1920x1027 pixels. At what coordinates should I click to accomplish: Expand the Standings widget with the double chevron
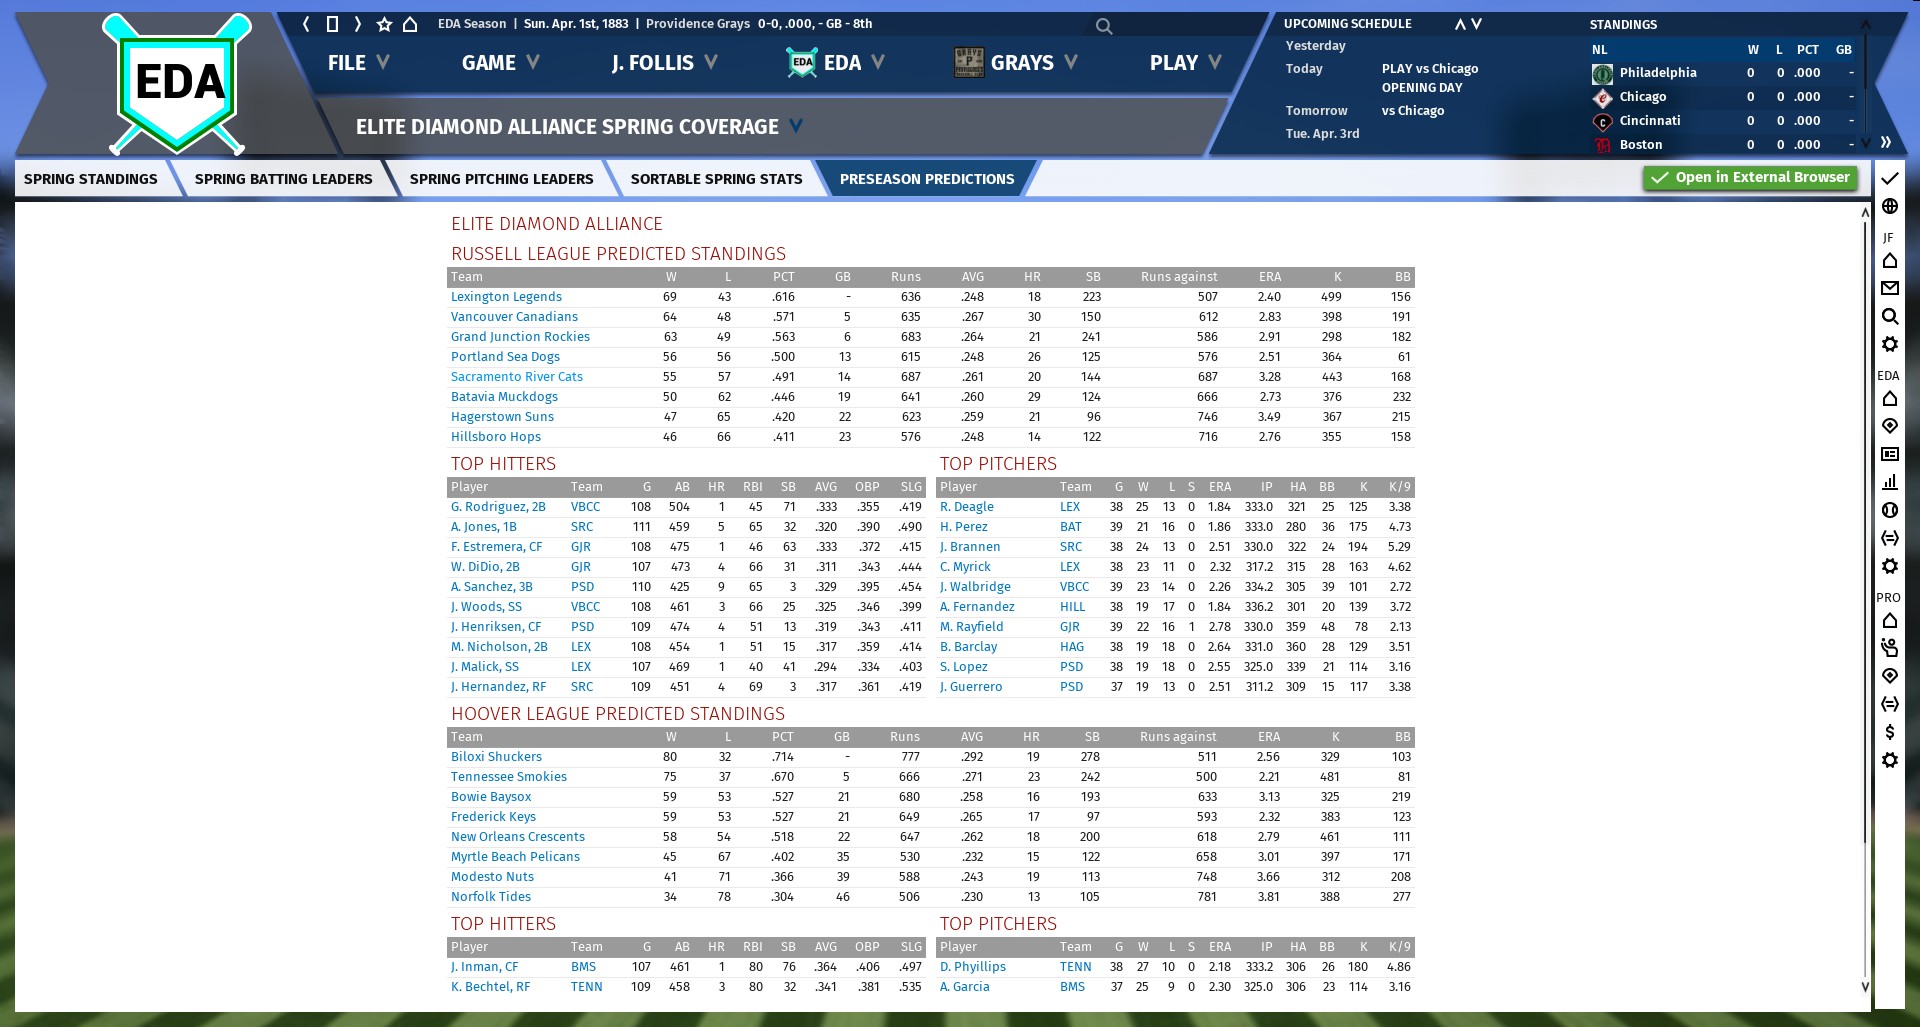tap(1885, 142)
